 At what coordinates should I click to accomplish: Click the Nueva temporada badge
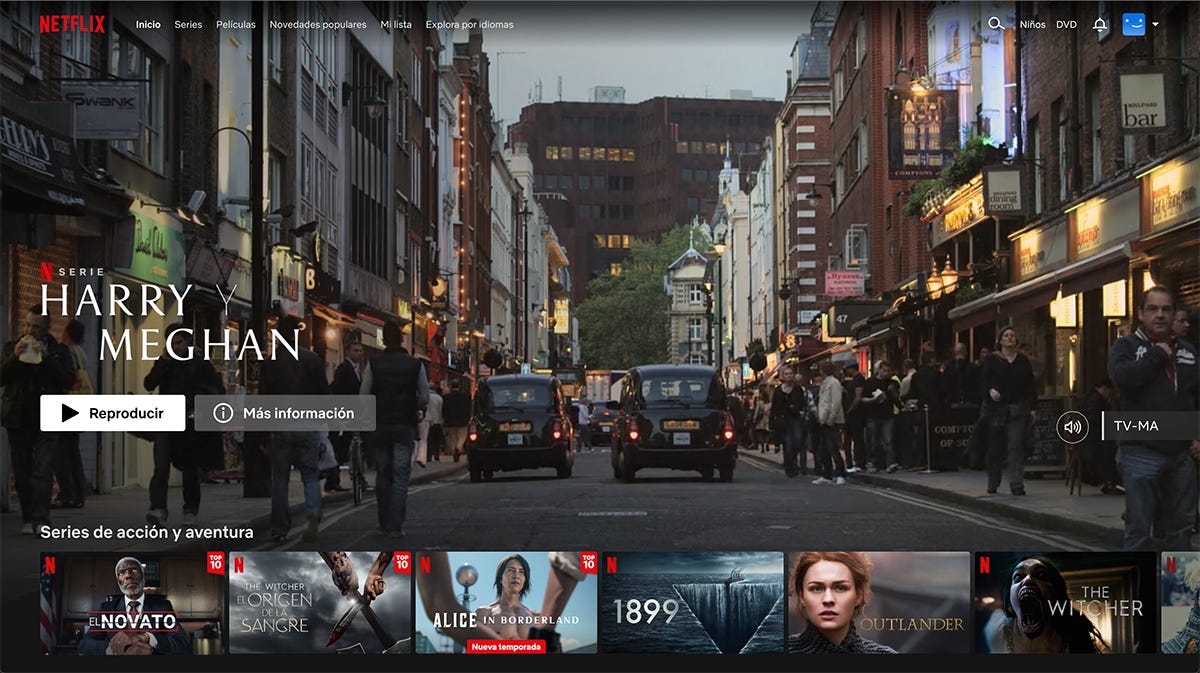(x=506, y=647)
